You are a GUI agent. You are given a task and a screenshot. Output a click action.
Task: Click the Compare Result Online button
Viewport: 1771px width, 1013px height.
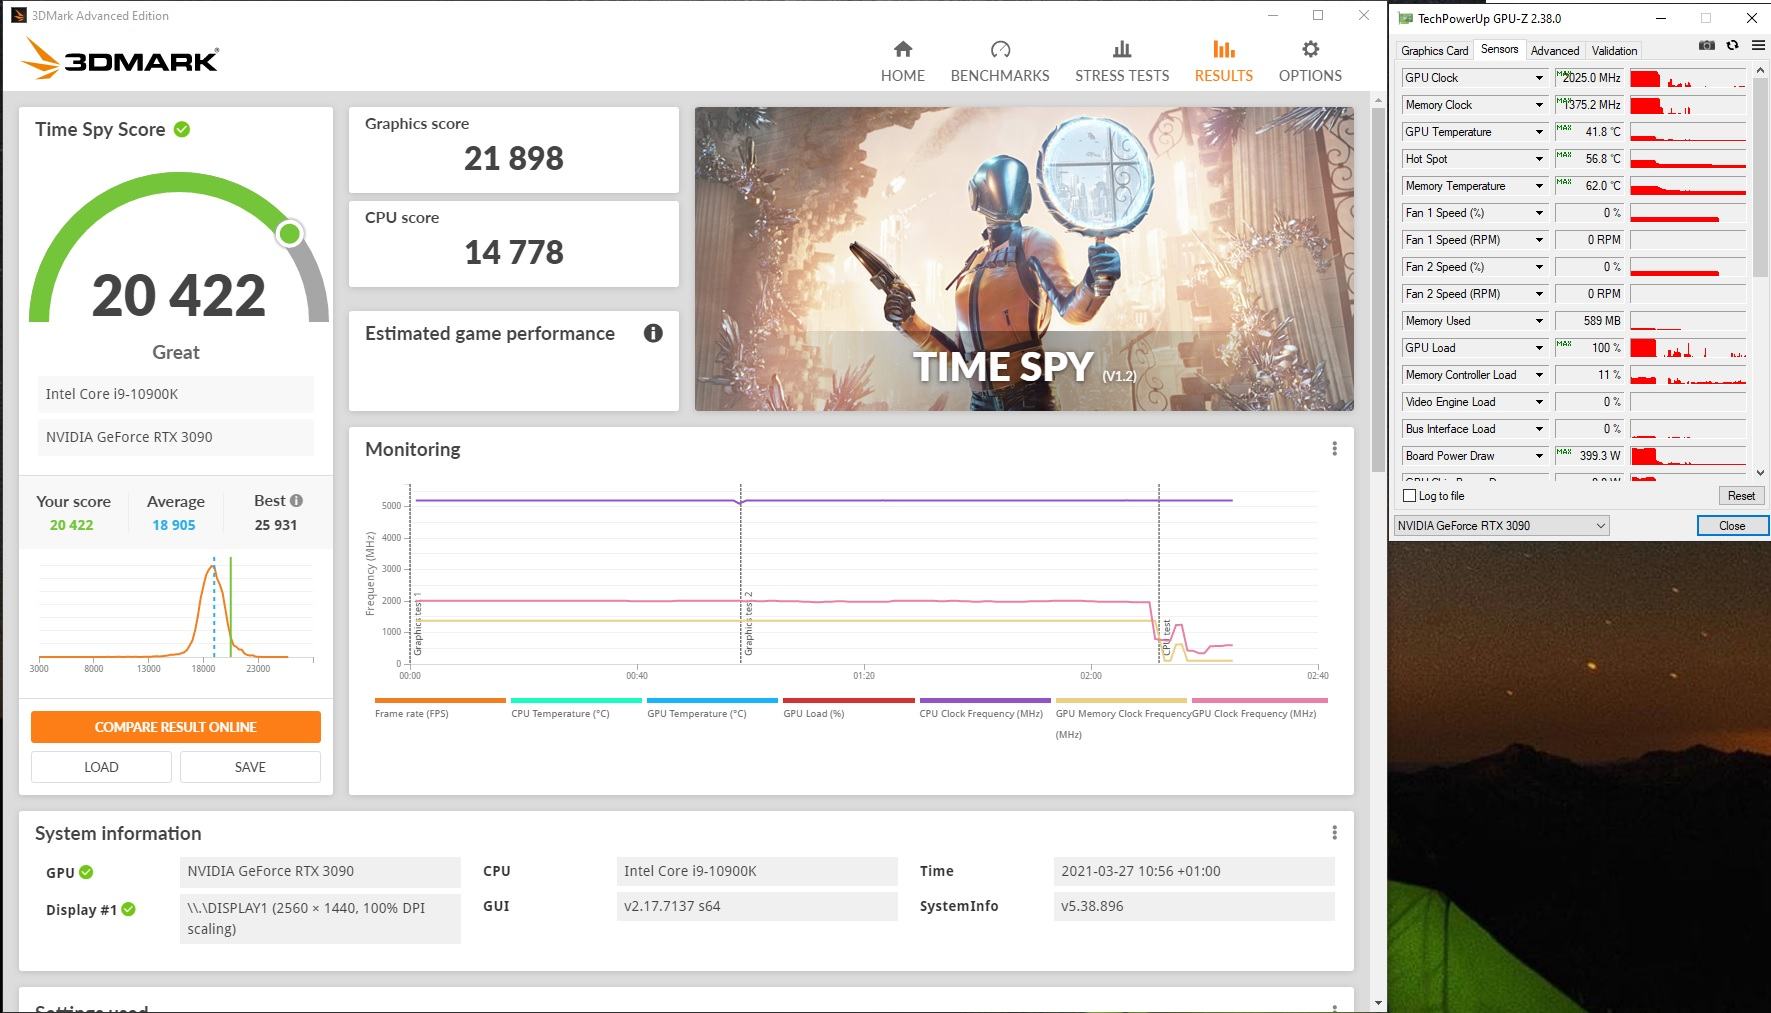tap(176, 727)
